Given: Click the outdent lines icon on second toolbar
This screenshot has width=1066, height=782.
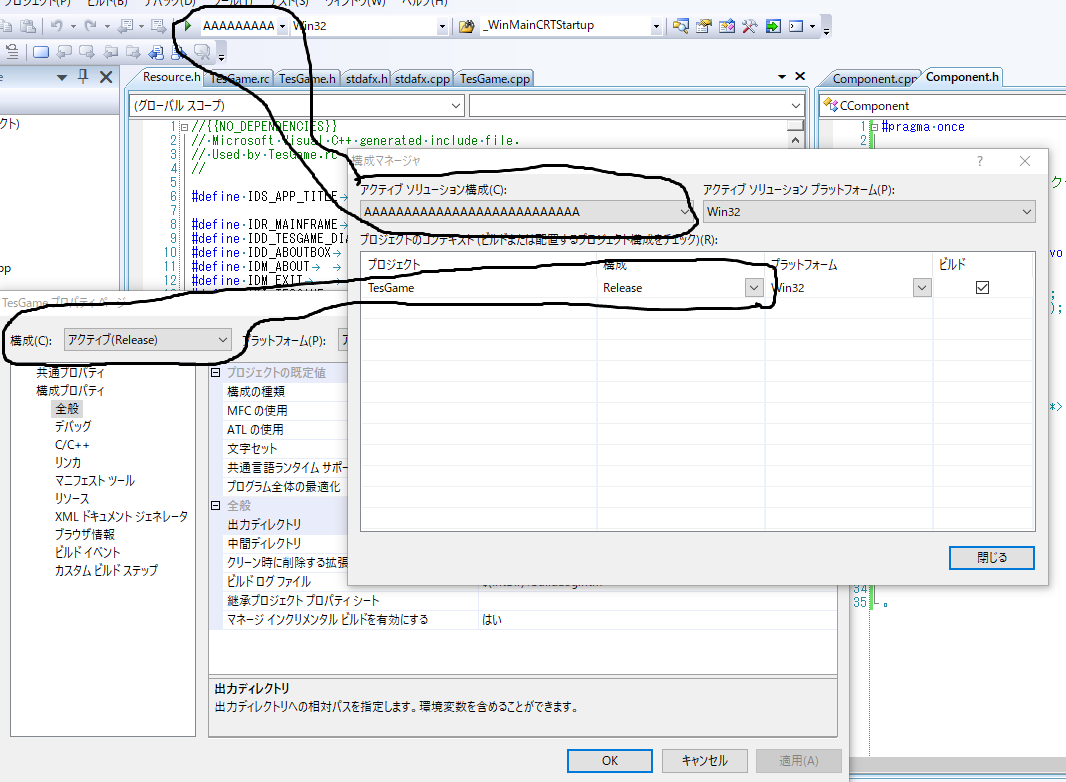Looking at the screenshot, I should point(12,52).
